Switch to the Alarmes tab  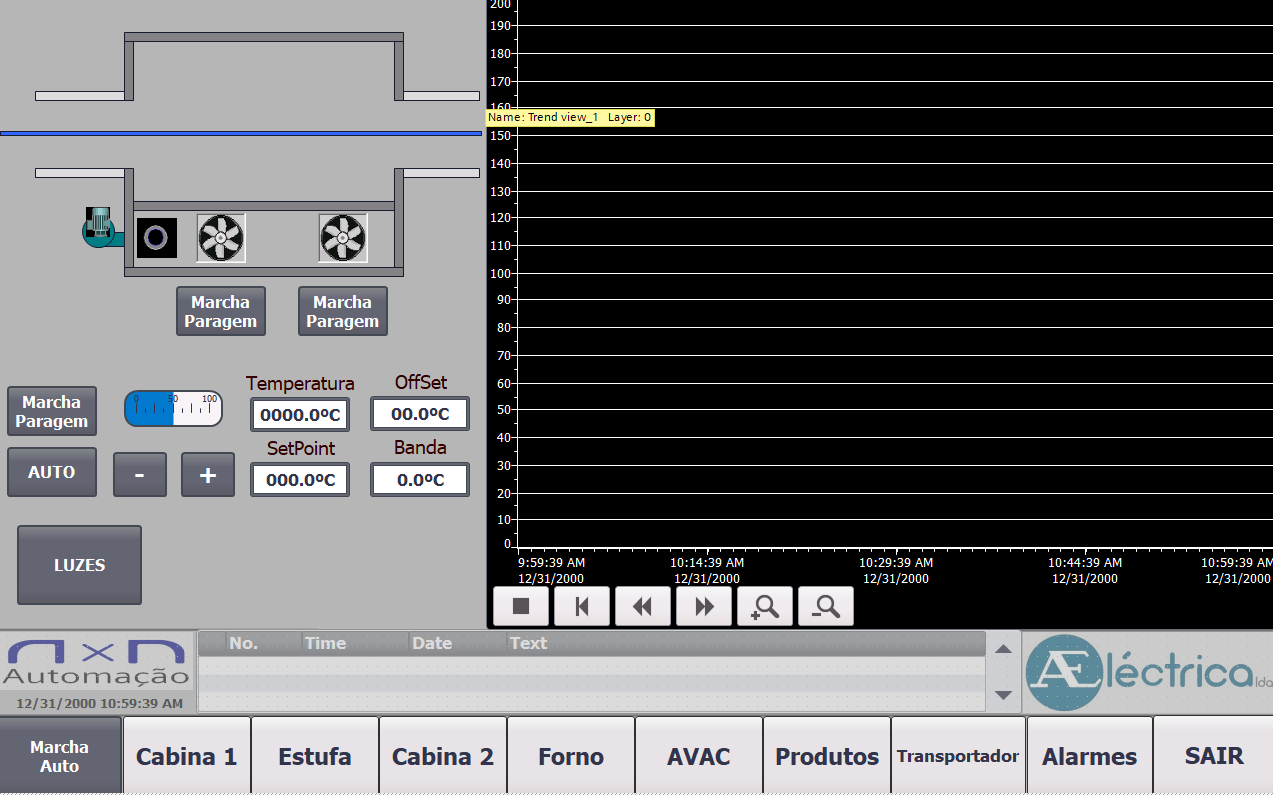(1089, 757)
